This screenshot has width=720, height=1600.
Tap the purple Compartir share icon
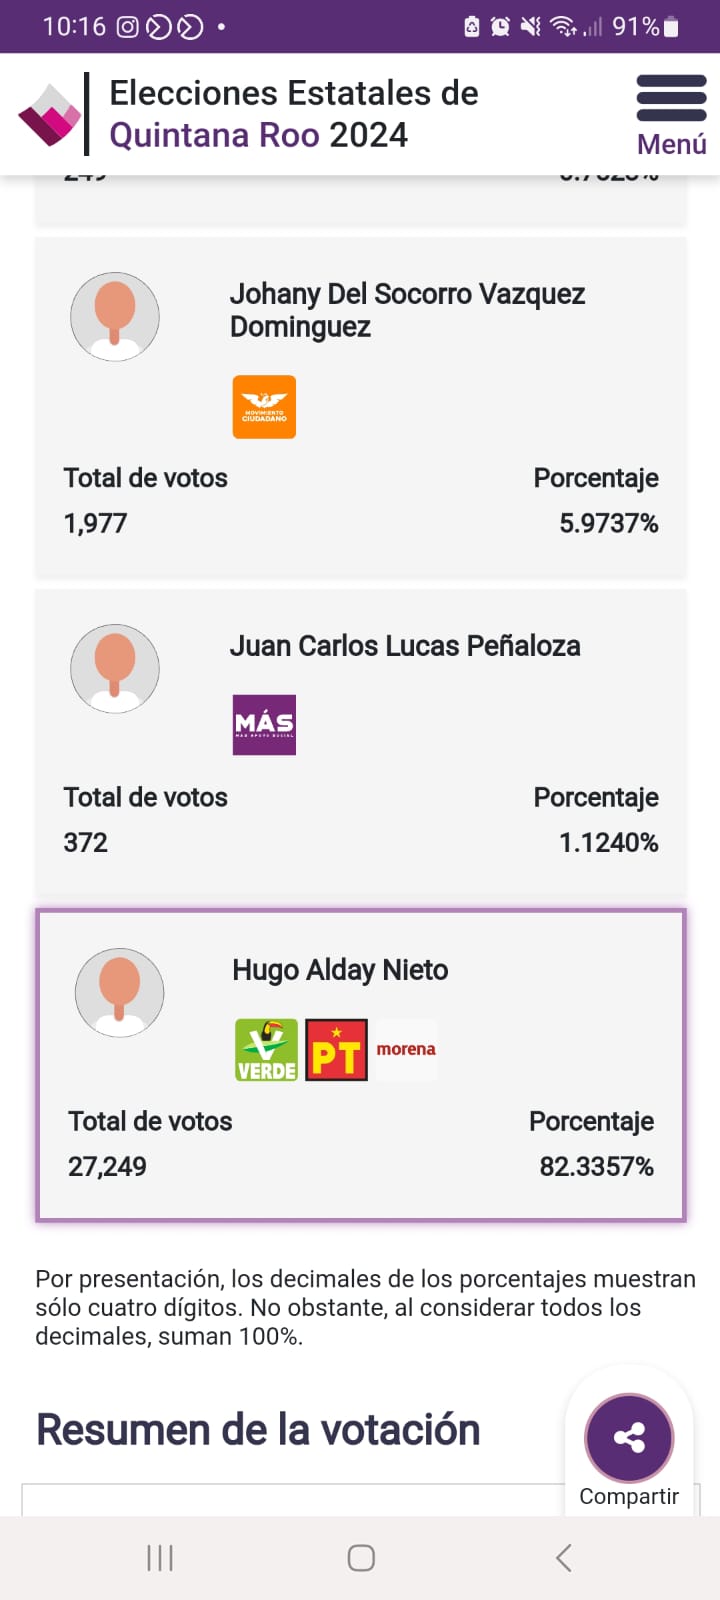click(x=629, y=1438)
